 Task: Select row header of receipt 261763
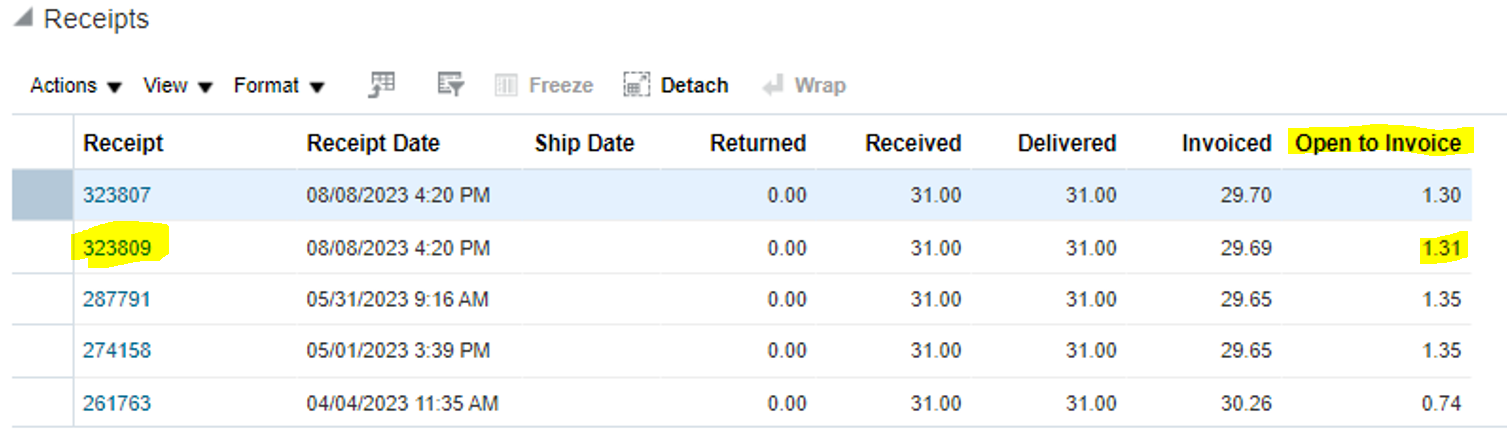pyautogui.click(x=42, y=404)
